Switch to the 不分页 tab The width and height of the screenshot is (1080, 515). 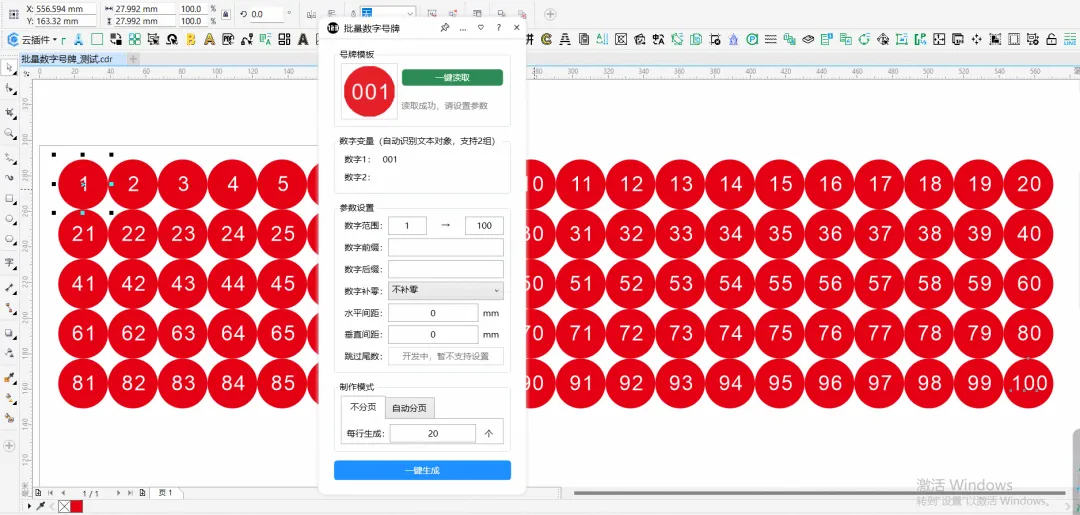363,407
